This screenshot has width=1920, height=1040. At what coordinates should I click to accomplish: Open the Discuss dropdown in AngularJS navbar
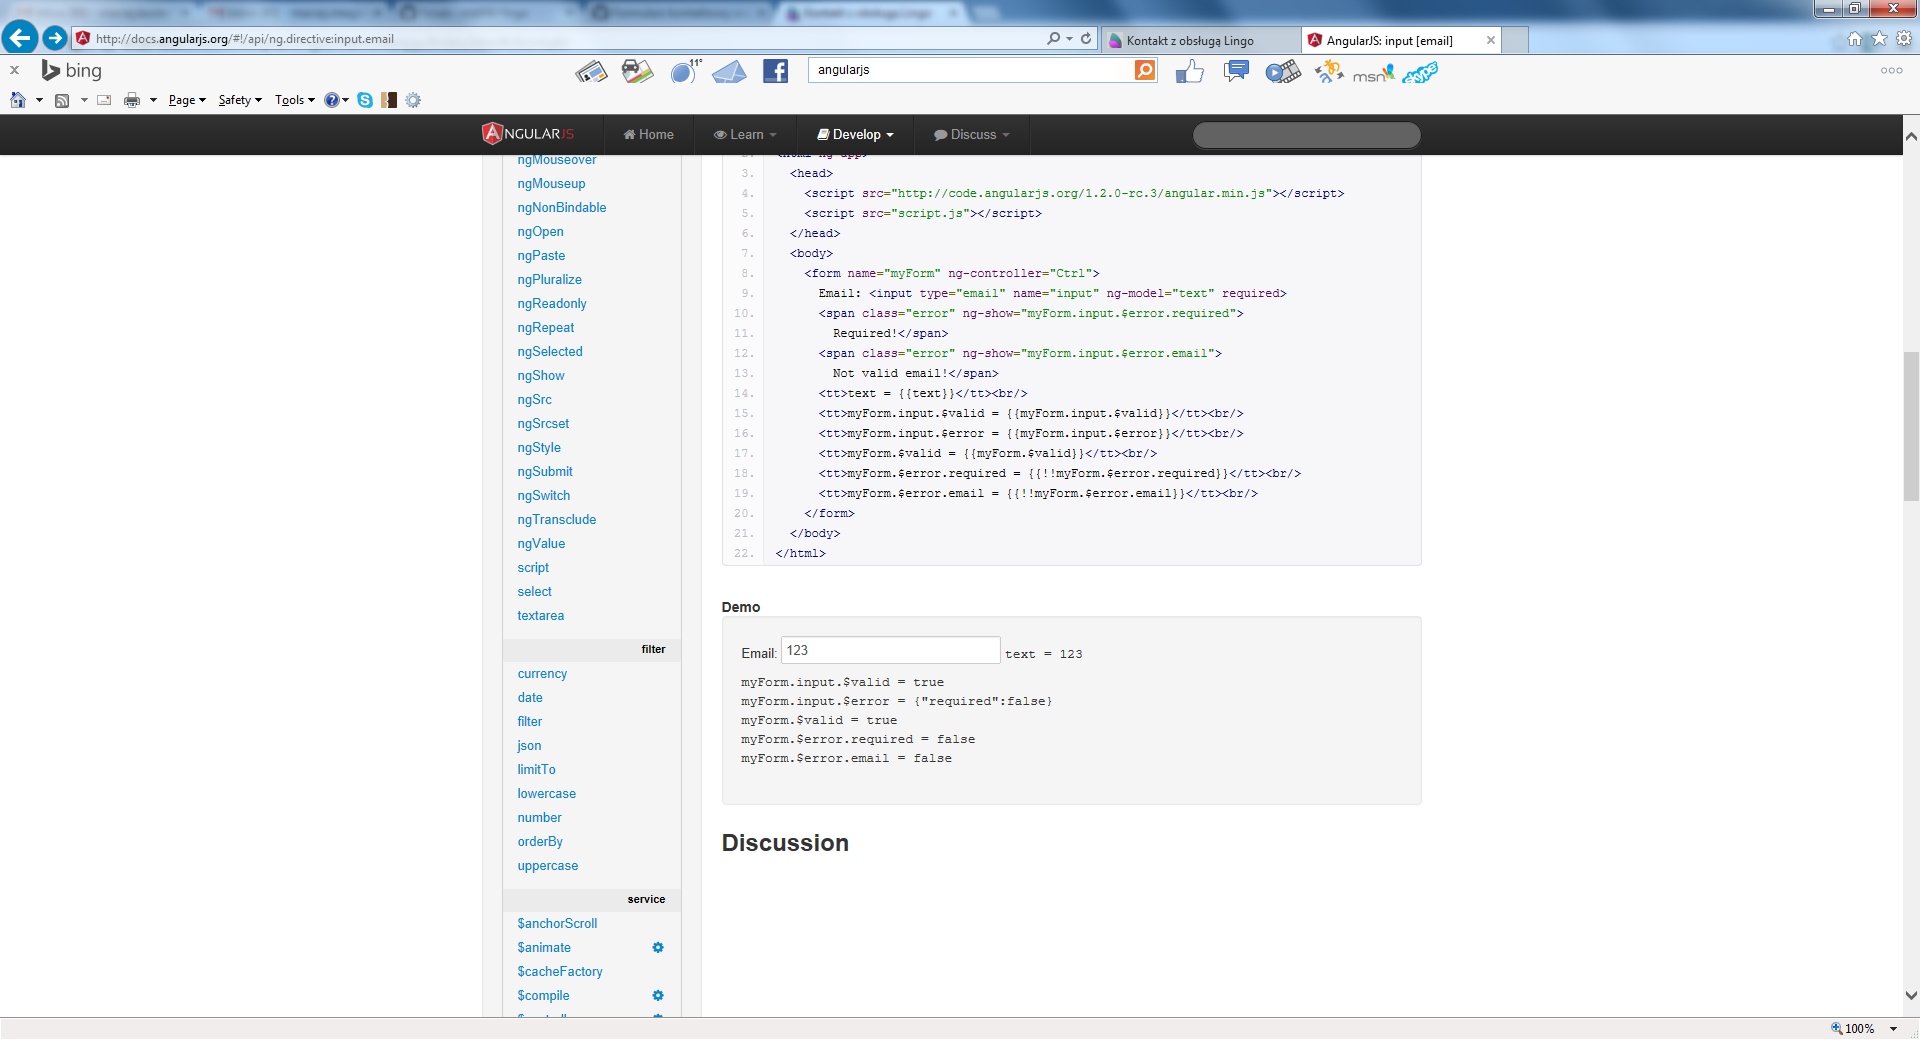coord(972,135)
